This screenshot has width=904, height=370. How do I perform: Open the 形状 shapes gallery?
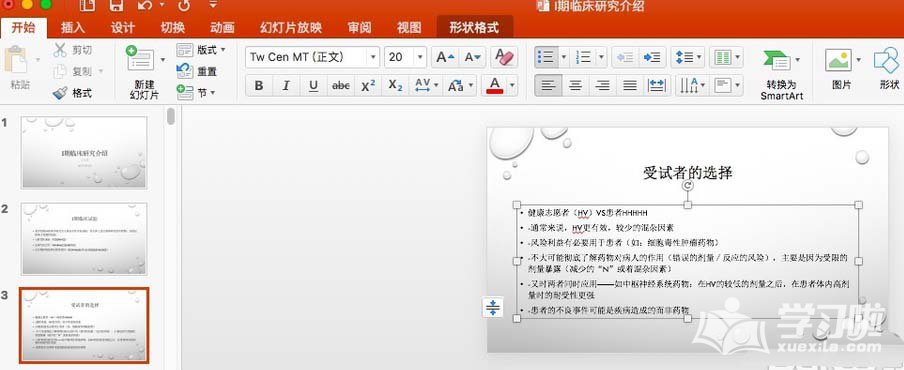click(887, 61)
